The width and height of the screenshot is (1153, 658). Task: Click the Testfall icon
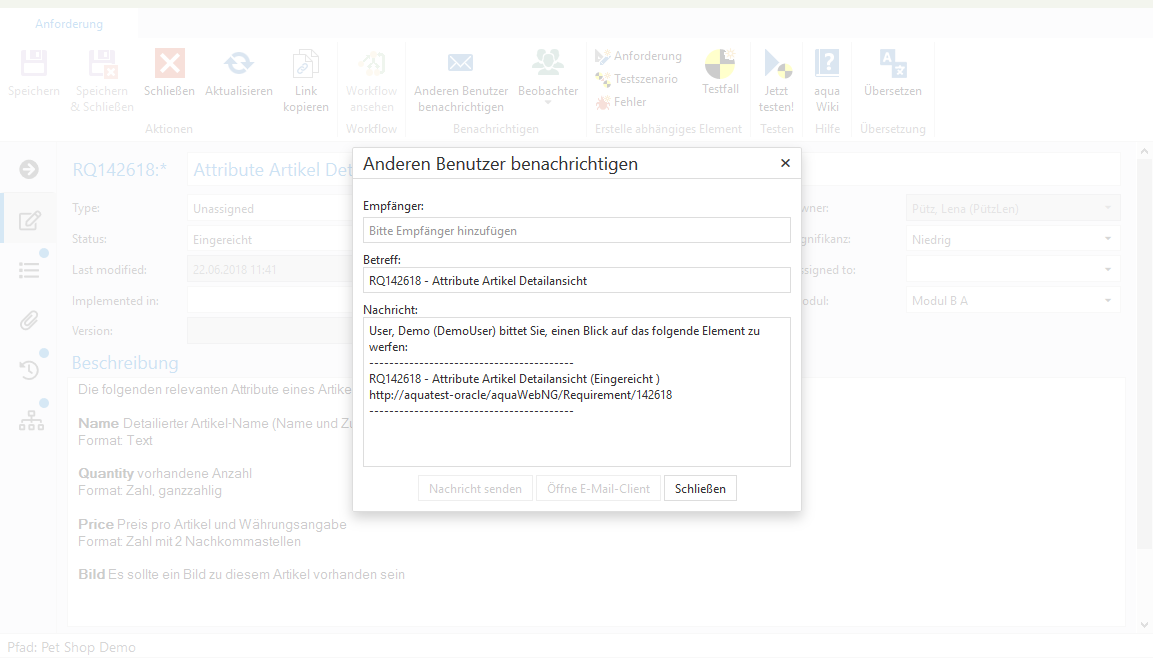[x=720, y=66]
